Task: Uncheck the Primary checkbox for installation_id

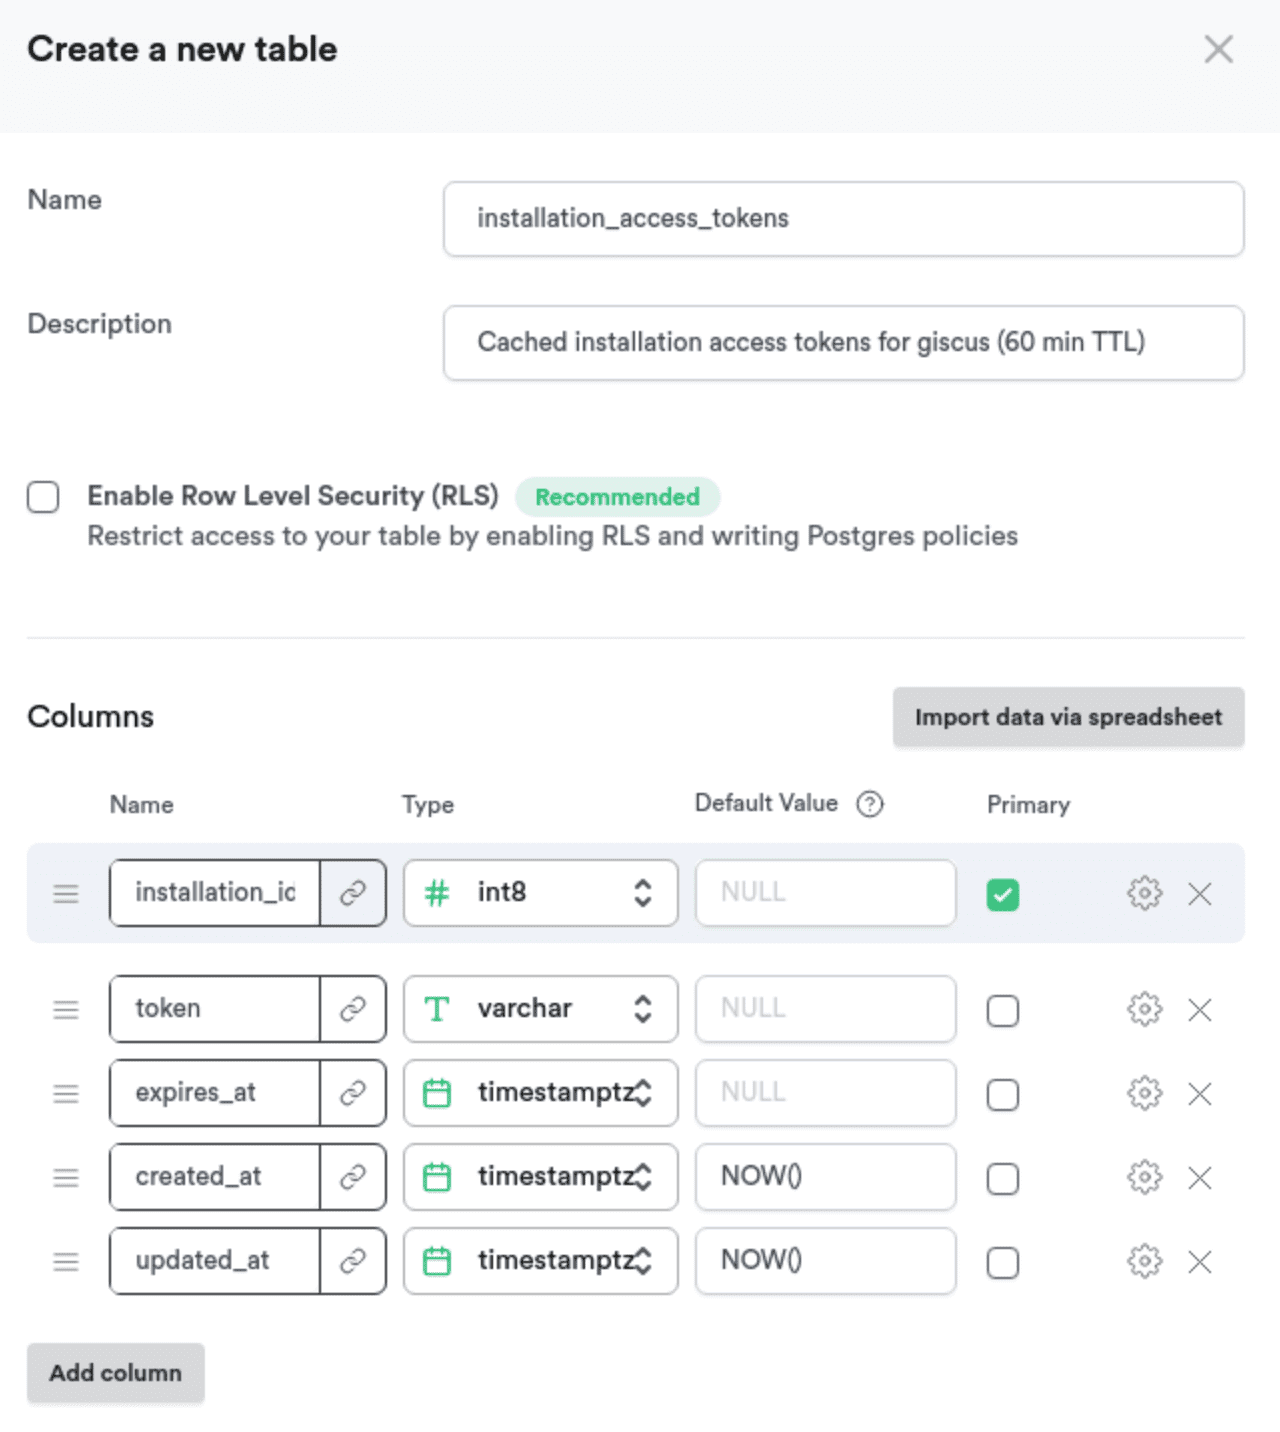Action: pyautogui.click(x=1002, y=894)
